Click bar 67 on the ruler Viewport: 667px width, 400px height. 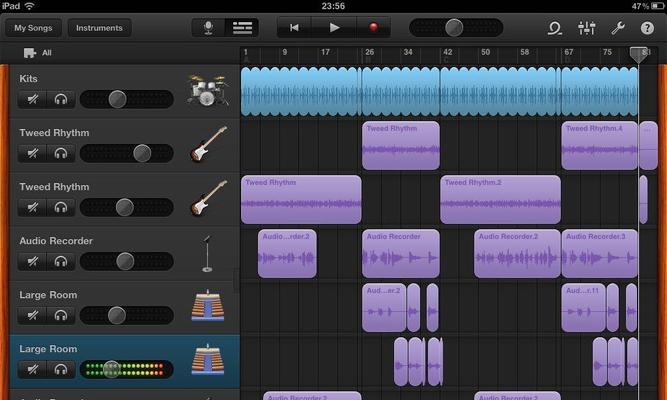568,52
